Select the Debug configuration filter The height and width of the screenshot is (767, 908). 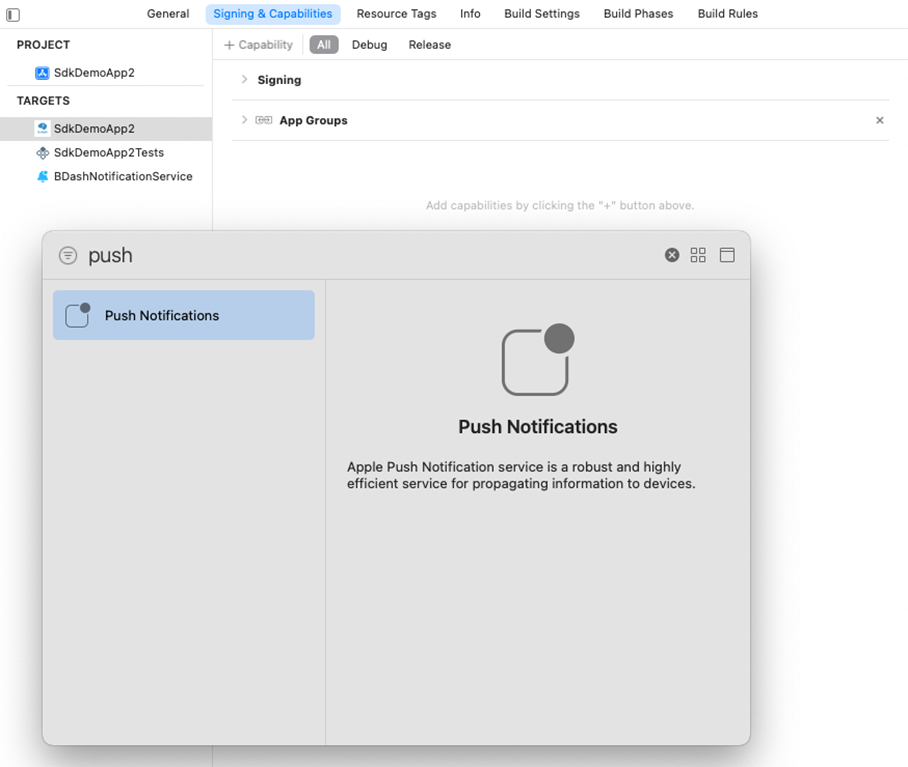pos(369,45)
